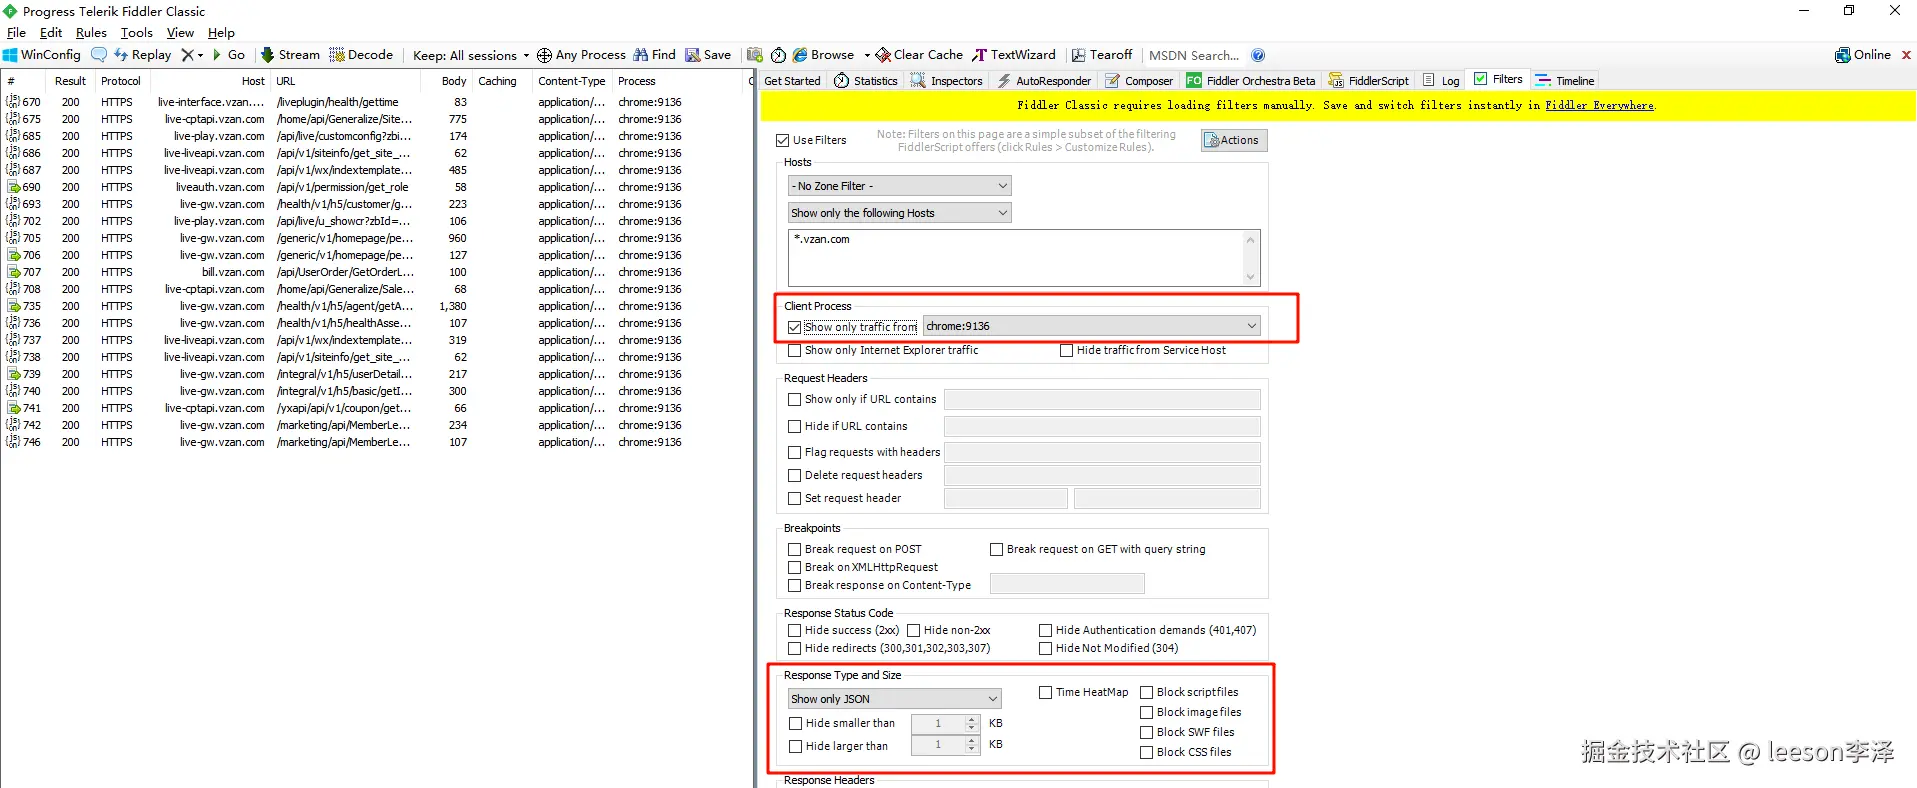Switch to the AutoResponder tab
The image size is (1917, 788).
coord(1044,81)
